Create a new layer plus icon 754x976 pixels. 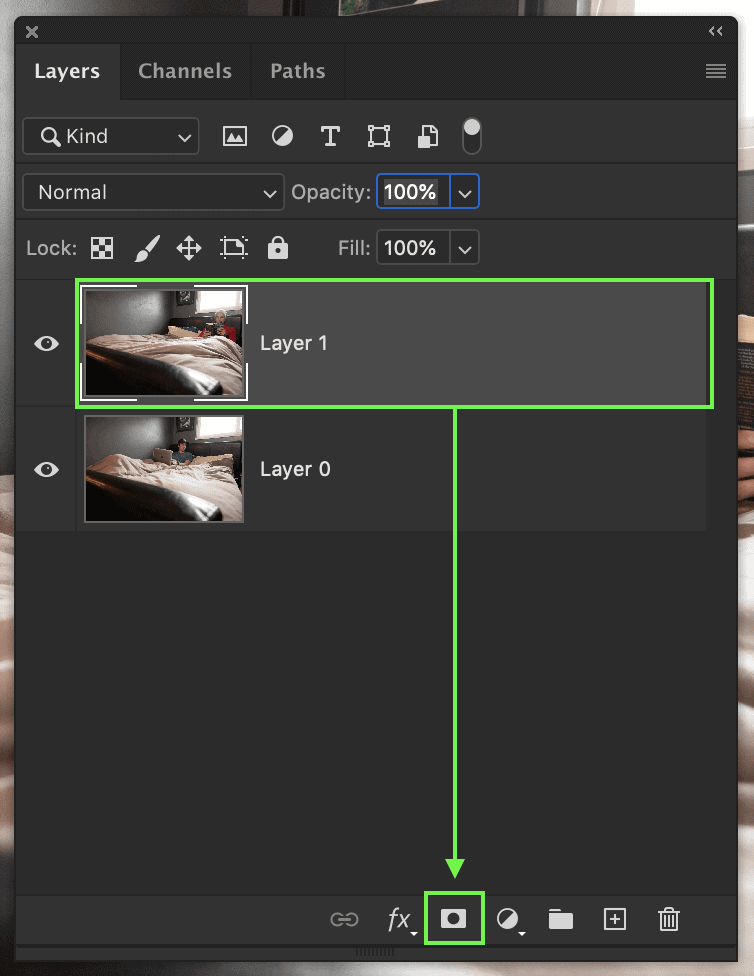click(x=615, y=919)
